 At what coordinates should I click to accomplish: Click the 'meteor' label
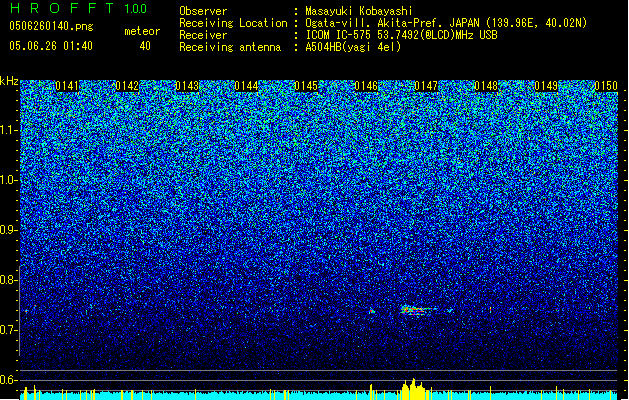pyautogui.click(x=142, y=31)
